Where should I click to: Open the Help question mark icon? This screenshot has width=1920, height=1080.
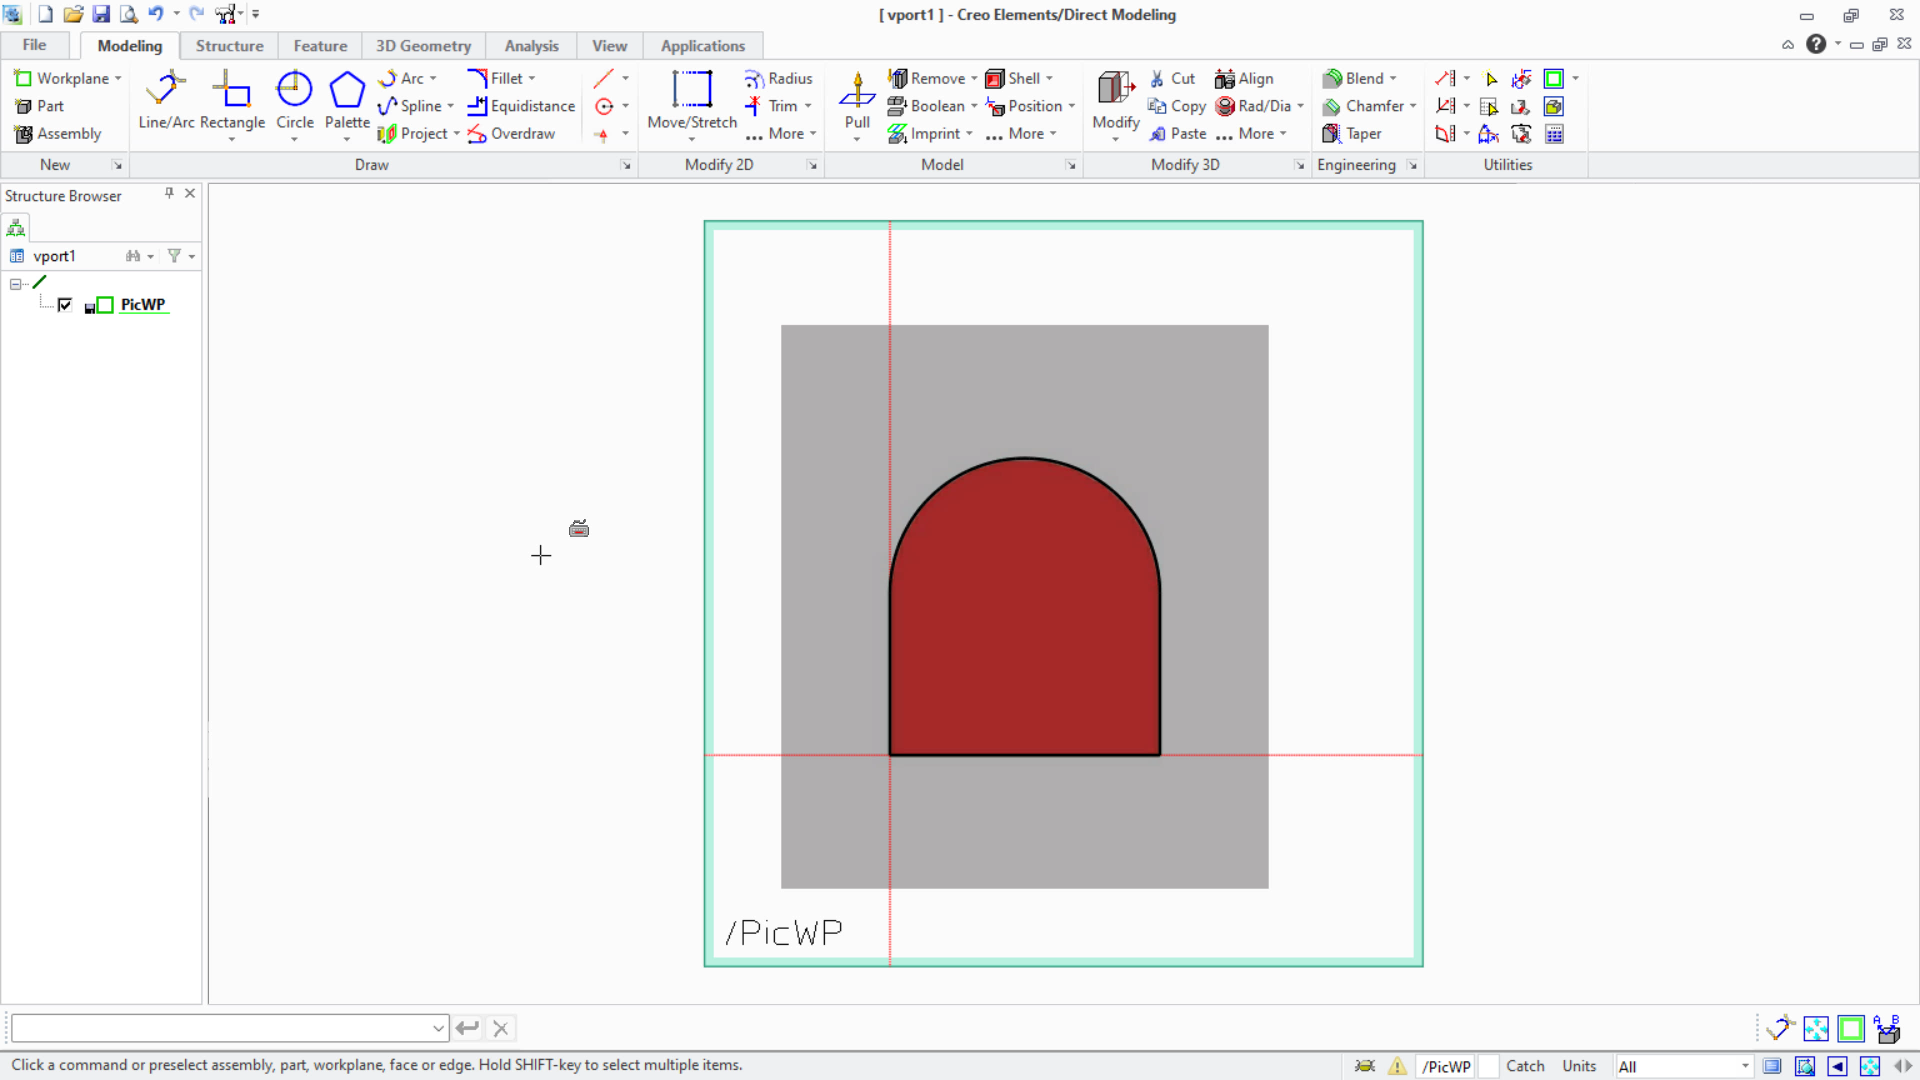1816,44
